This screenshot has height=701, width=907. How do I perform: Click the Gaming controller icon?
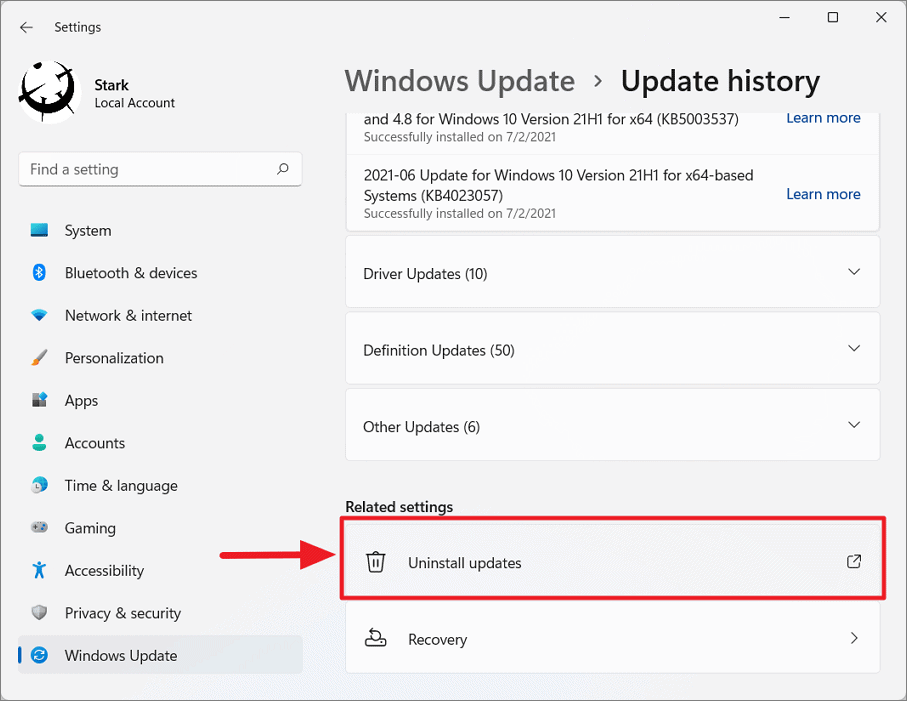click(39, 527)
